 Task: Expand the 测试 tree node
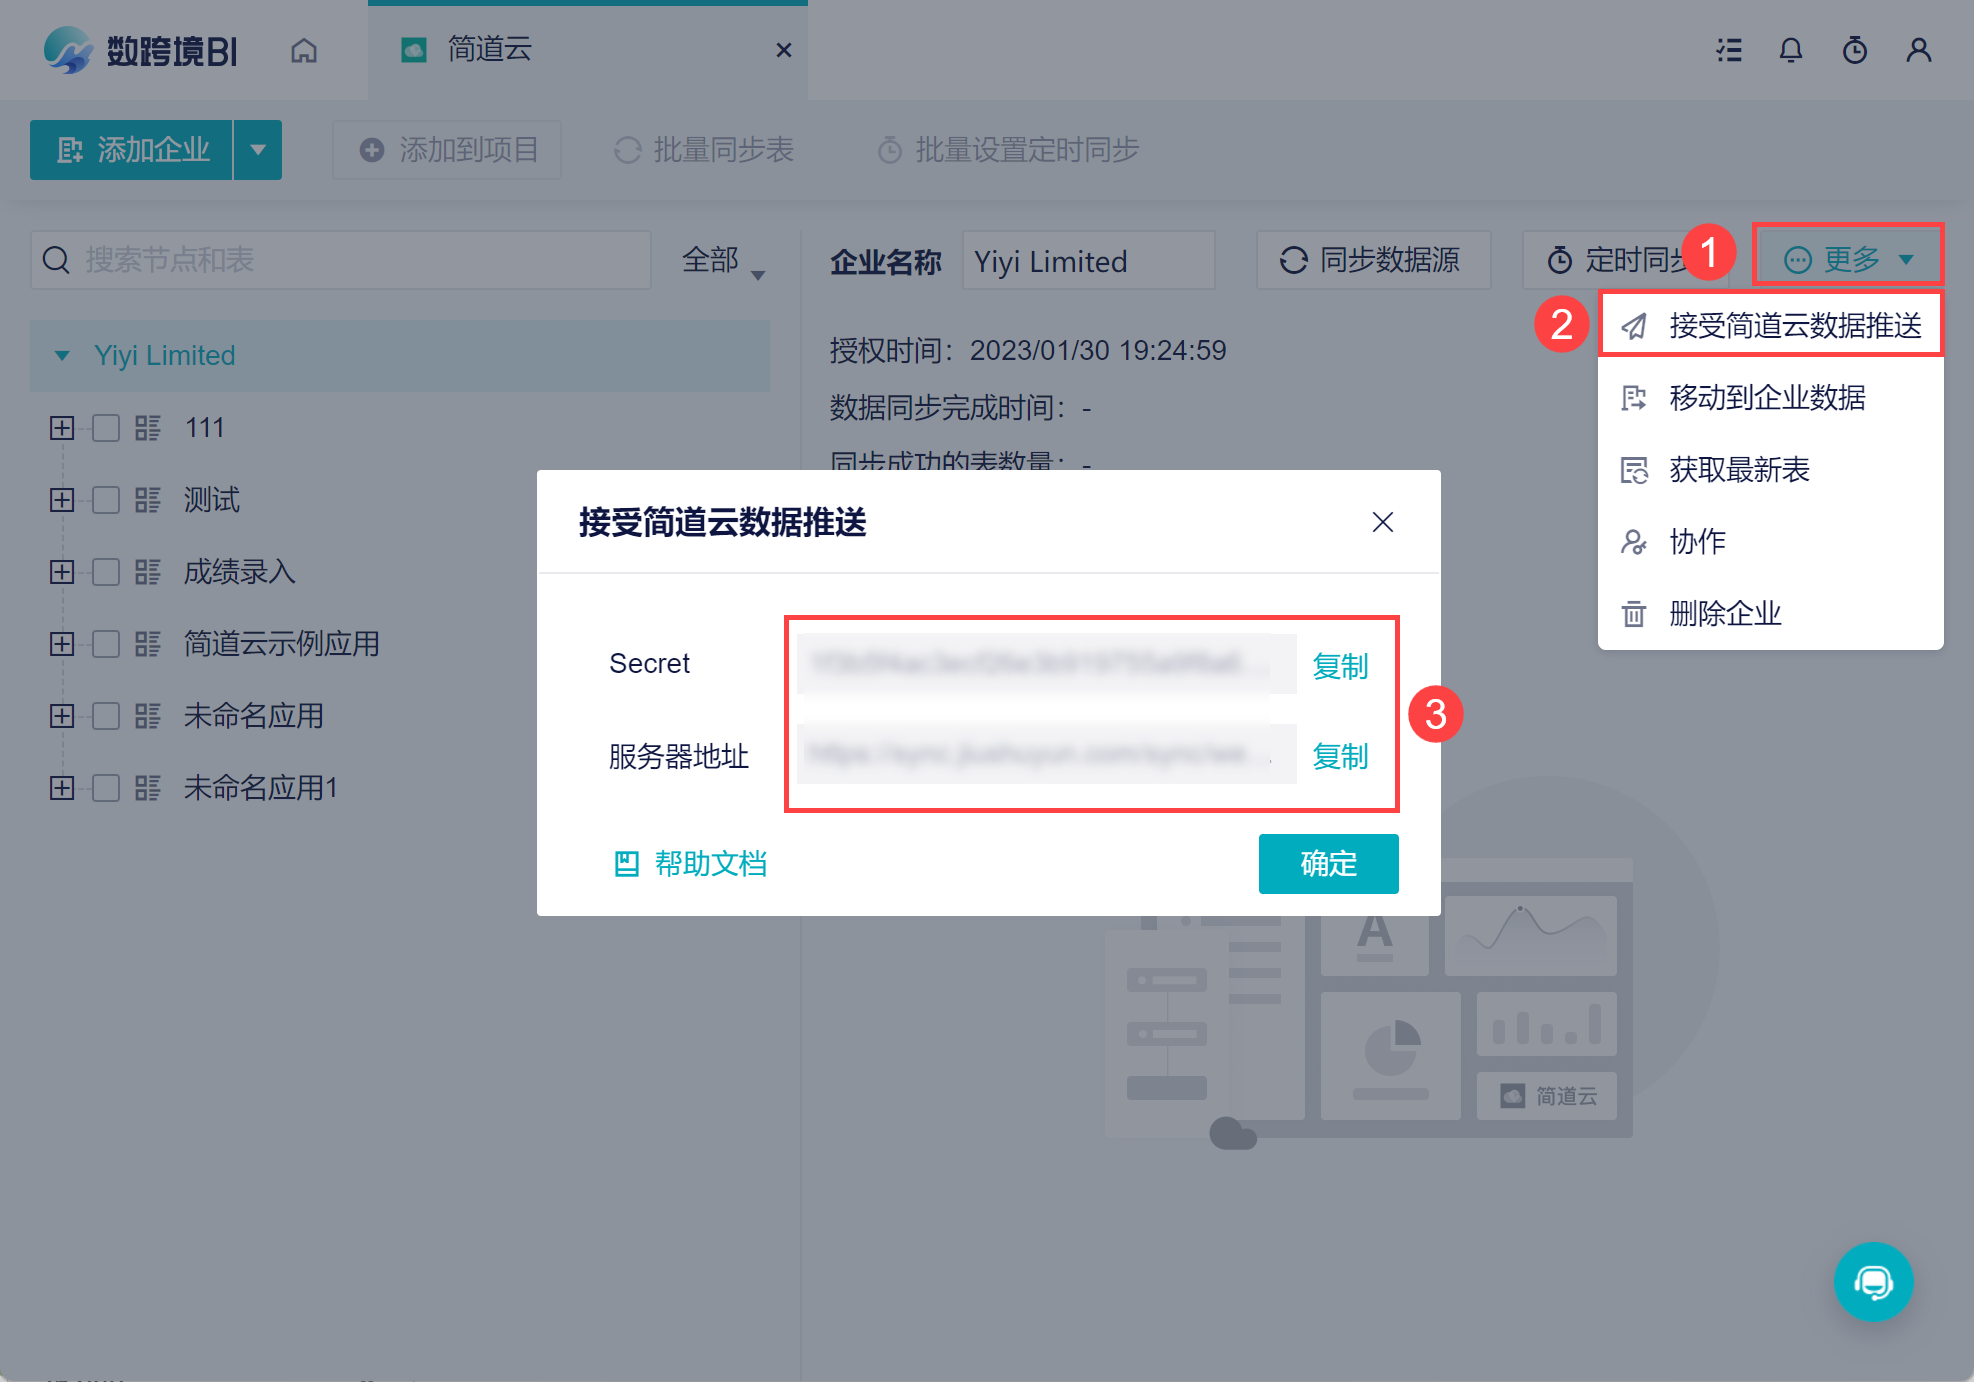coord(62,500)
